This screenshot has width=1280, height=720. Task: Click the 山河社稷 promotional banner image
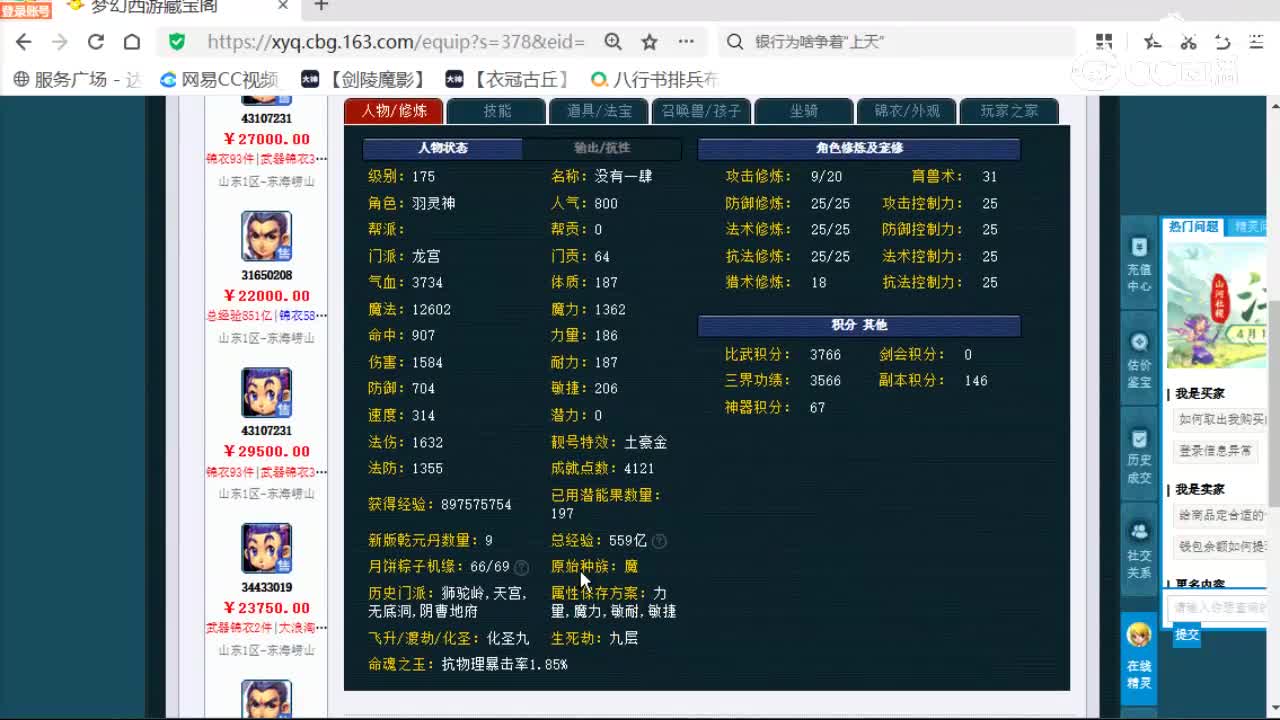1218,306
